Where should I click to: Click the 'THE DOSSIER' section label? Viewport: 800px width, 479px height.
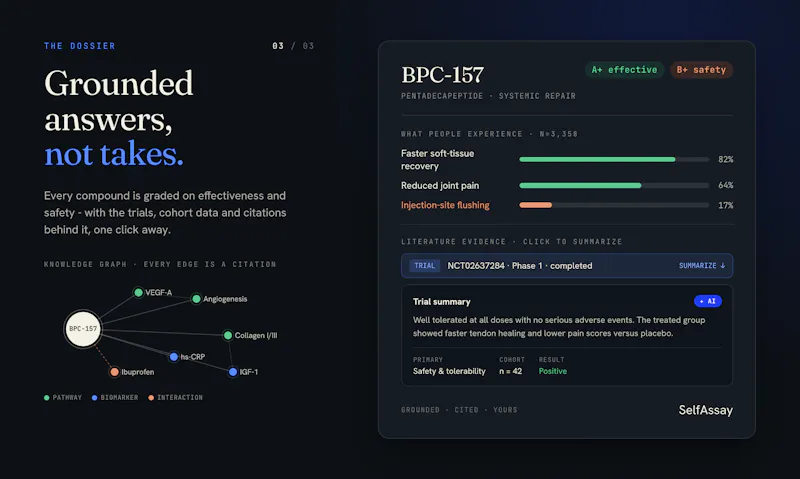pos(80,46)
